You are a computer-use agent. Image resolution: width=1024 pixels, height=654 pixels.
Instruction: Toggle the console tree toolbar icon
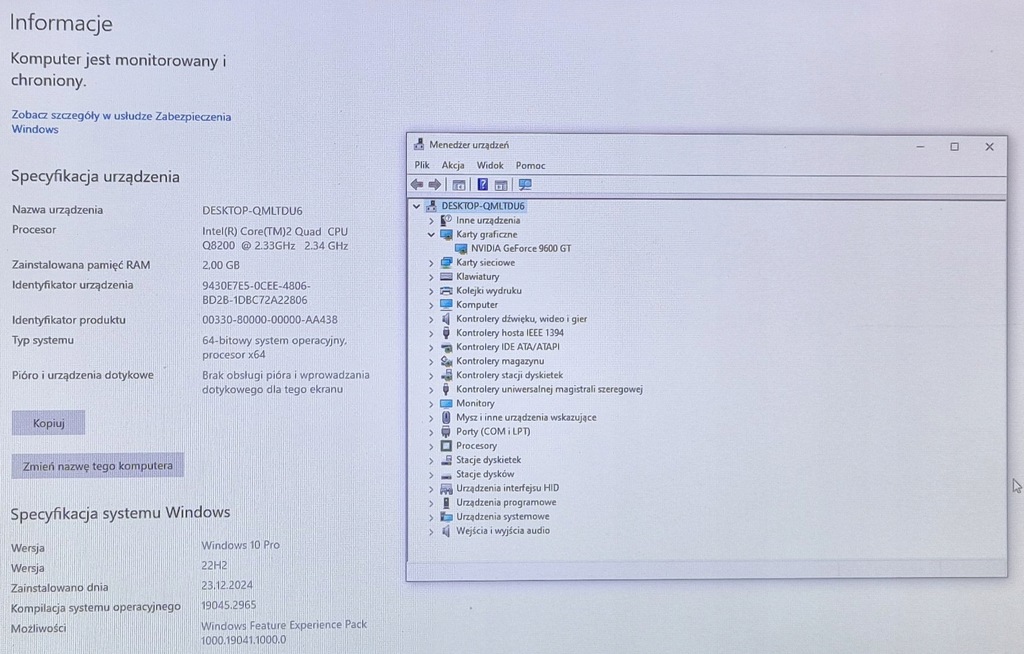(459, 185)
